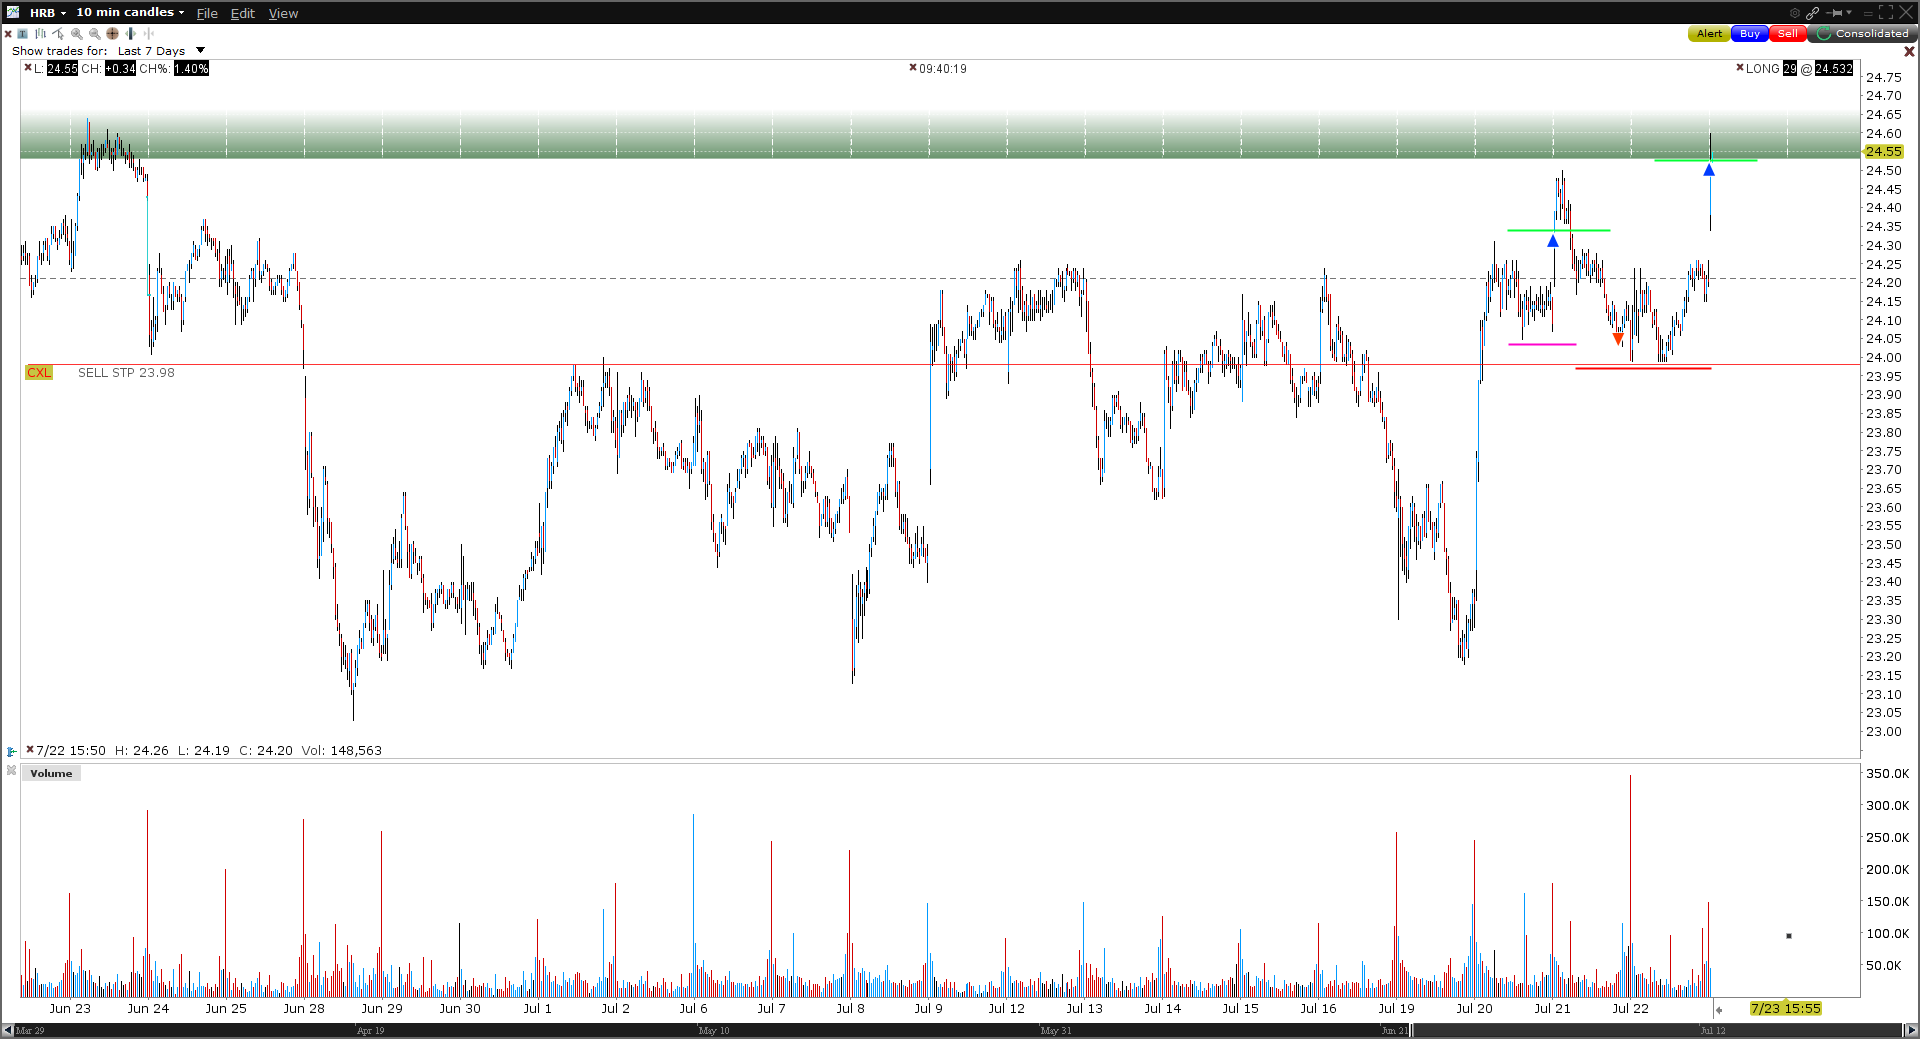Click the Jun 23 date label

(x=70, y=1008)
